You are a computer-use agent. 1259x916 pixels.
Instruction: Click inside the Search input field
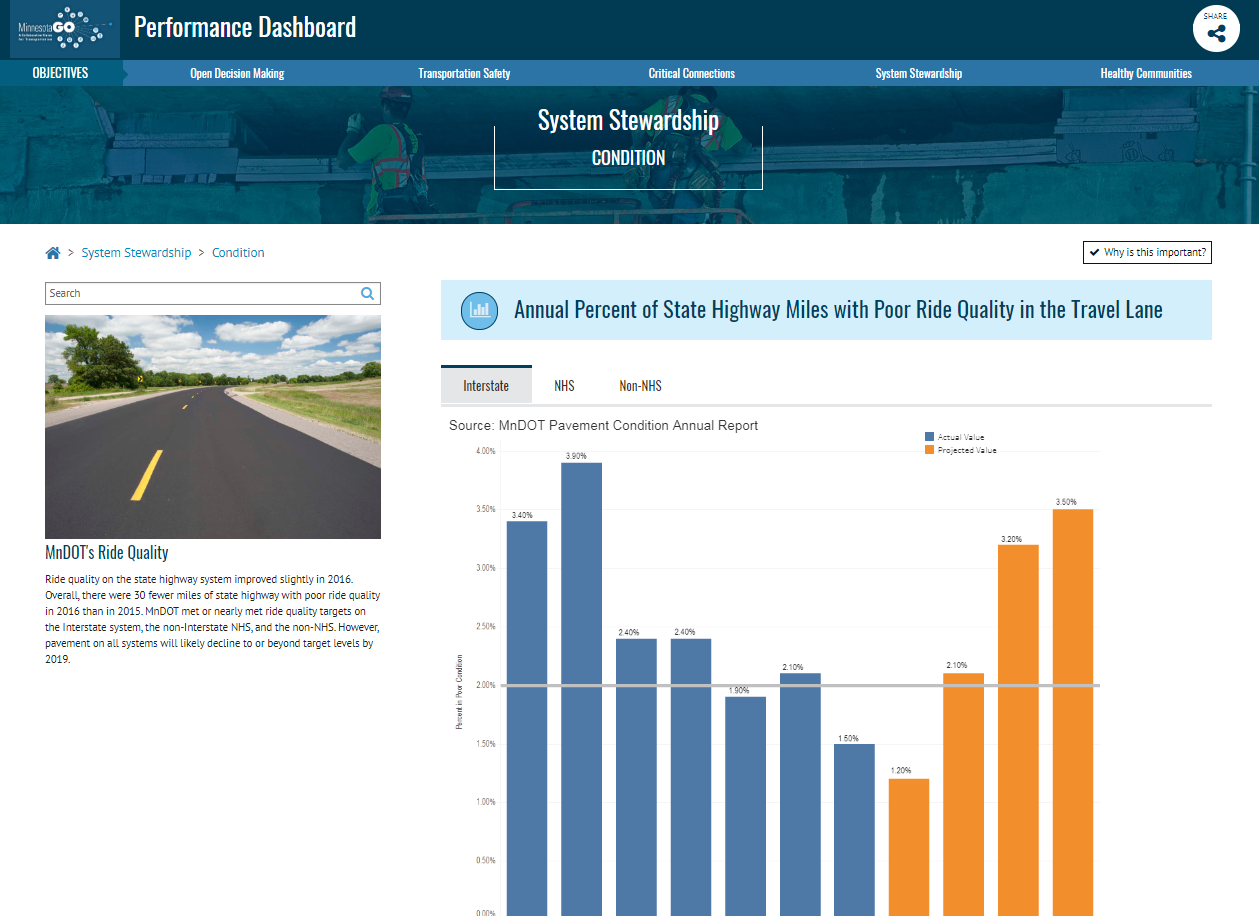click(x=200, y=293)
